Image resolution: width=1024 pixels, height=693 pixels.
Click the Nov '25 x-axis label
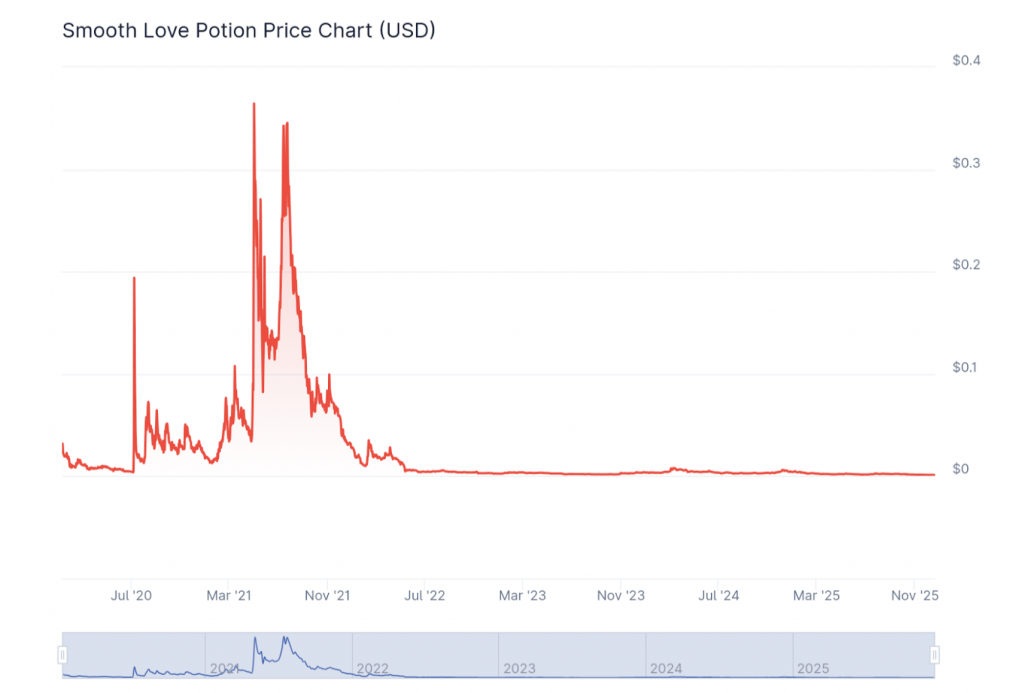click(x=914, y=596)
